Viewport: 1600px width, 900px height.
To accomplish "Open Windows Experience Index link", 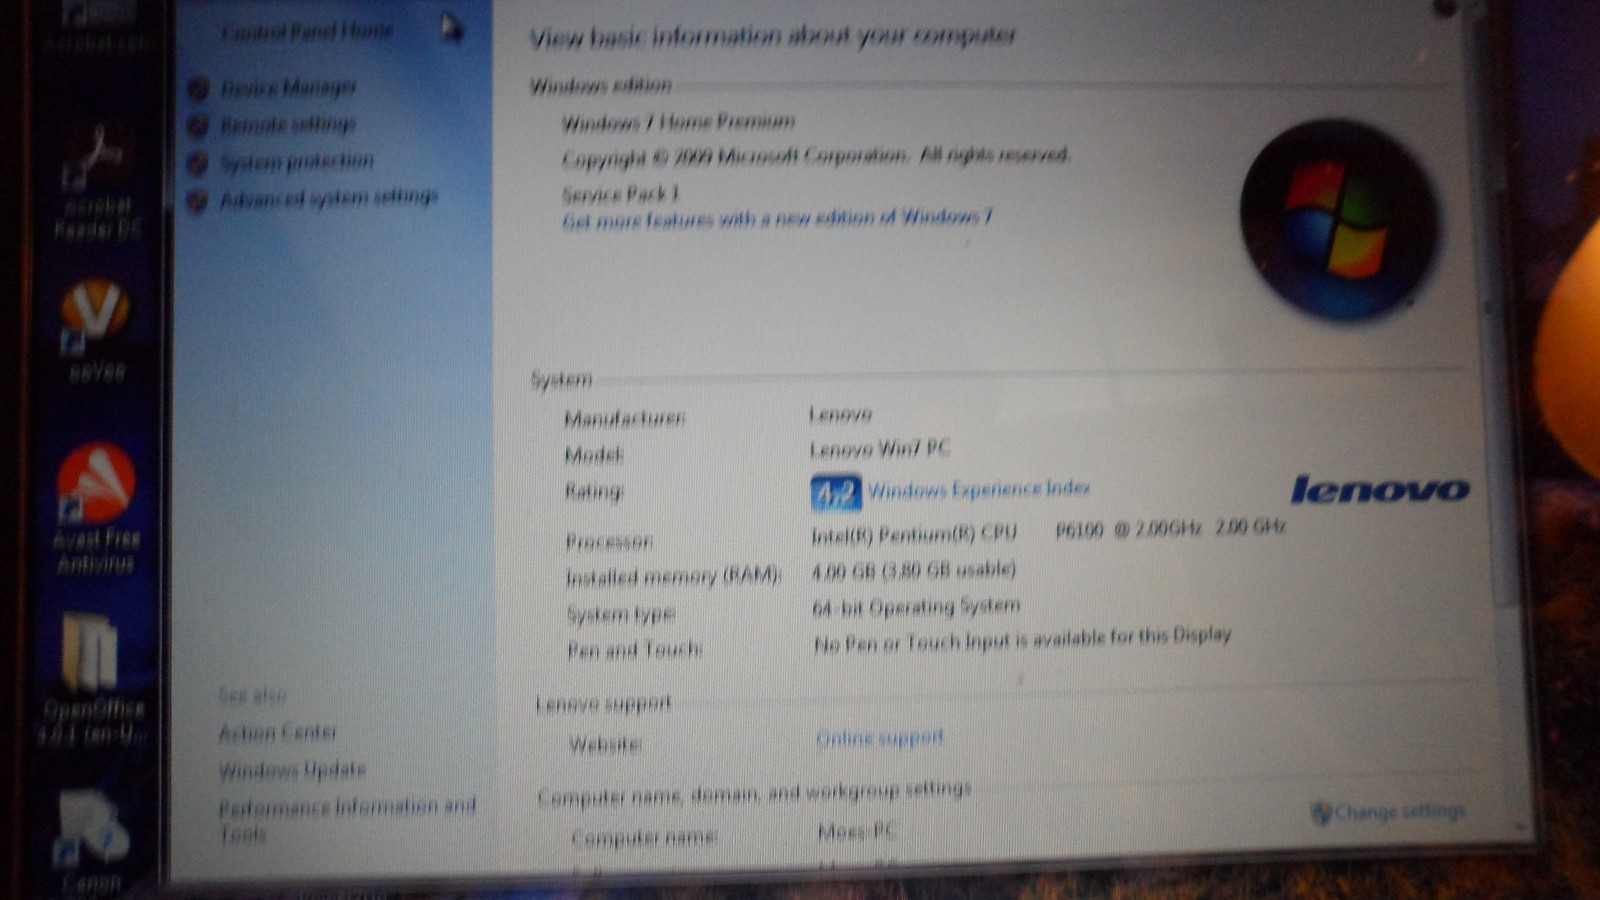I will [x=979, y=489].
